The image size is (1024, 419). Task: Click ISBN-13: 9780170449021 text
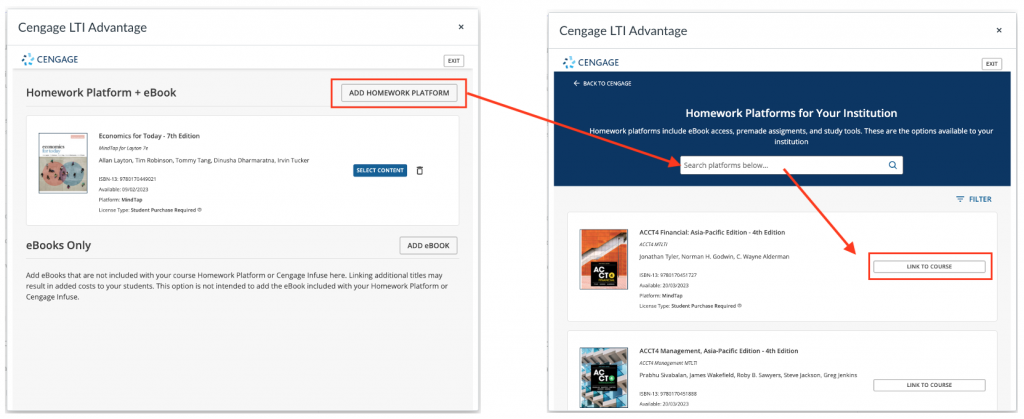click(x=127, y=179)
